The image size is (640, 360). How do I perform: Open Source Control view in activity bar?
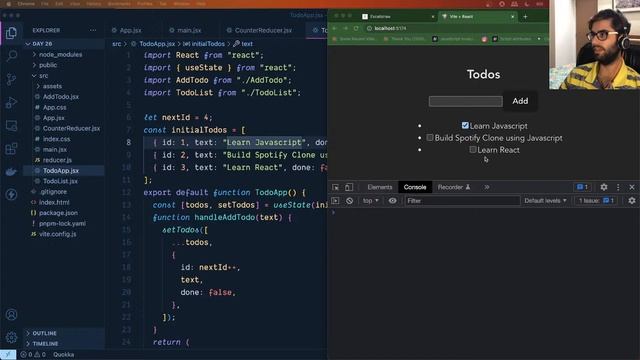11,79
